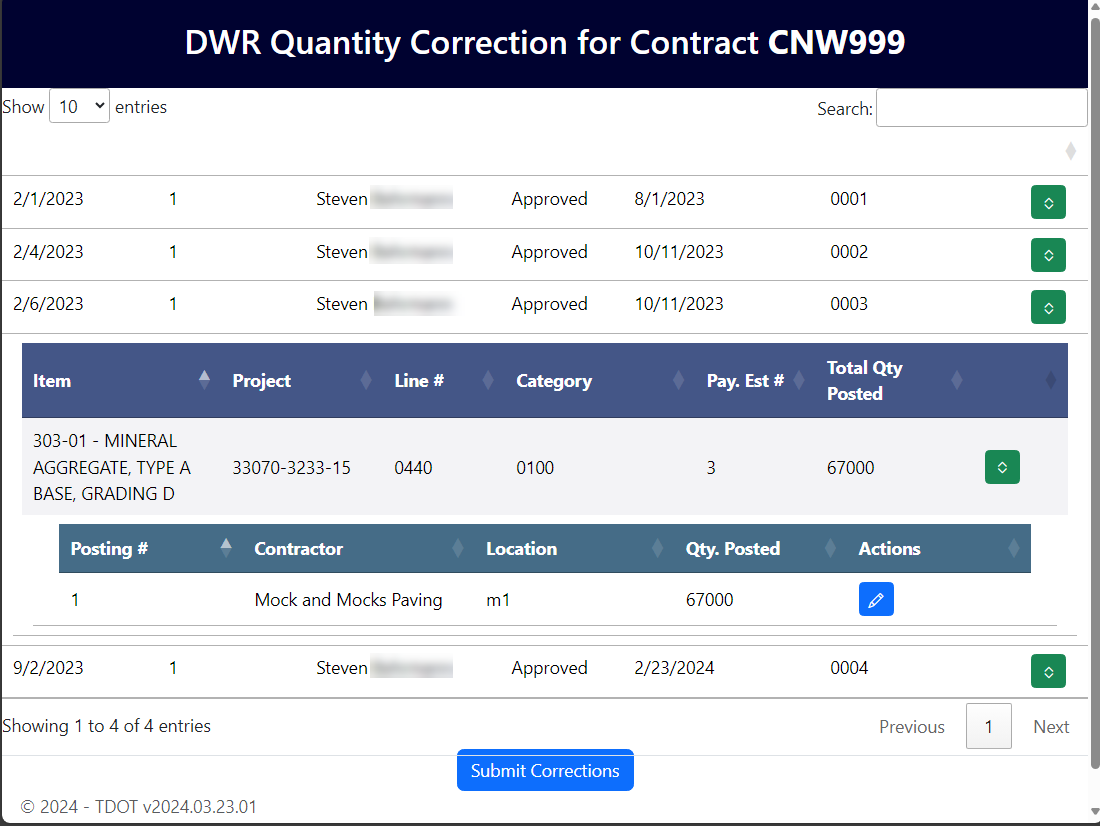
Task: Select page 1 in pagination
Action: [x=988, y=726]
